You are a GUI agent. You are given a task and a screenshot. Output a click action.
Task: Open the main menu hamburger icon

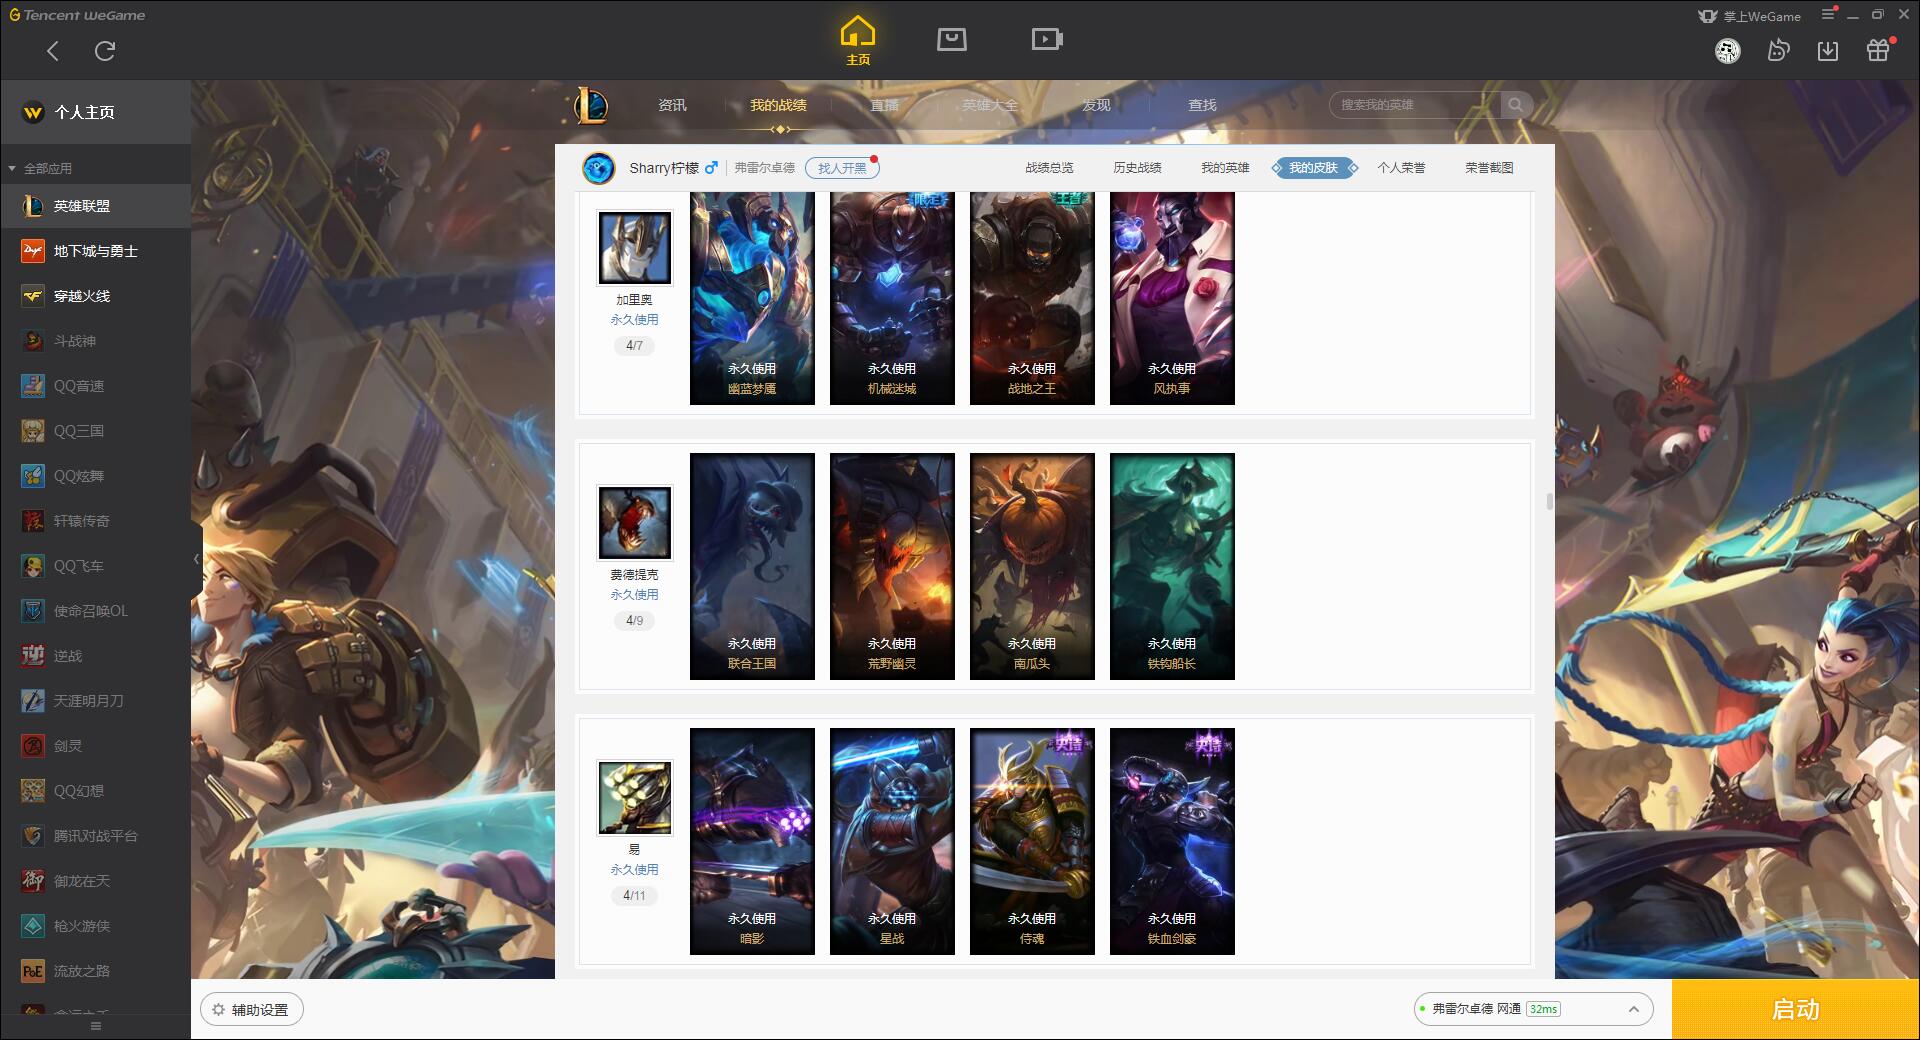coord(1828,15)
